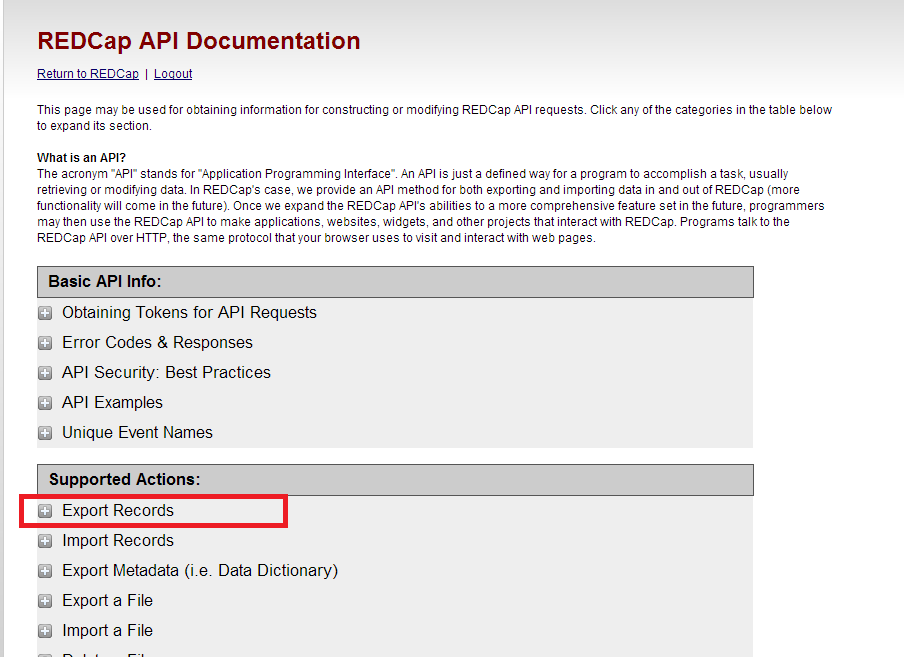
Task: Expand plus icon beside Unique Event Names
Action: (45, 433)
